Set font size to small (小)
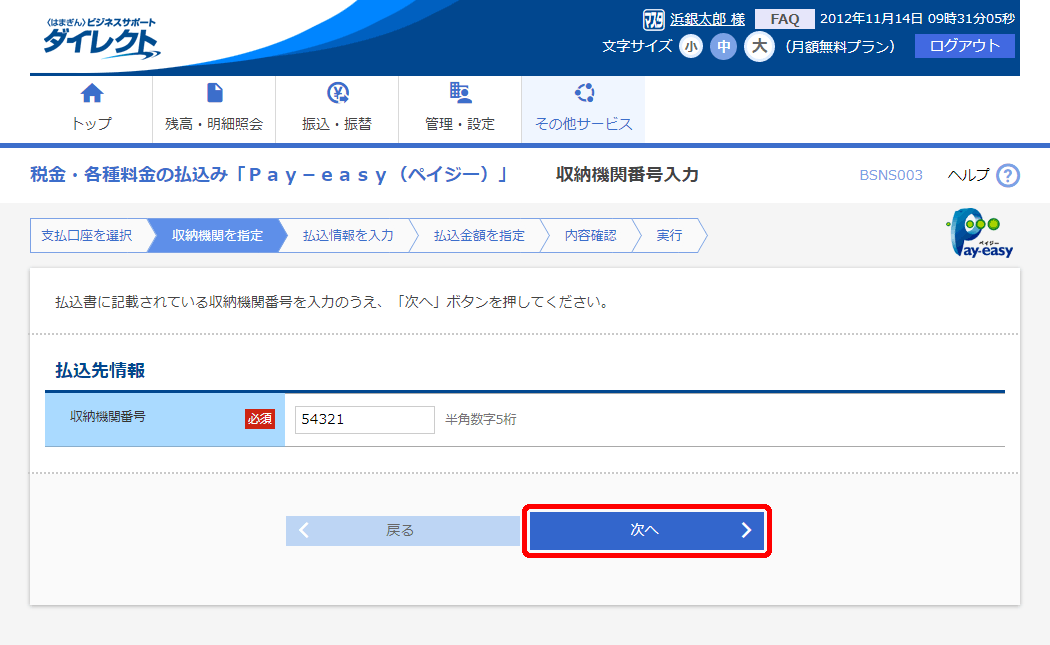 [691, 47]
